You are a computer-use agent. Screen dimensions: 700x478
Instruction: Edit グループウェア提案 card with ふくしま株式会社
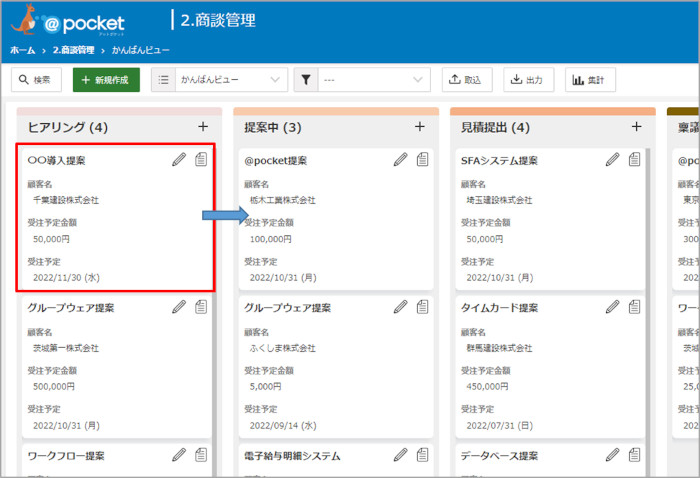coord(400,307)
